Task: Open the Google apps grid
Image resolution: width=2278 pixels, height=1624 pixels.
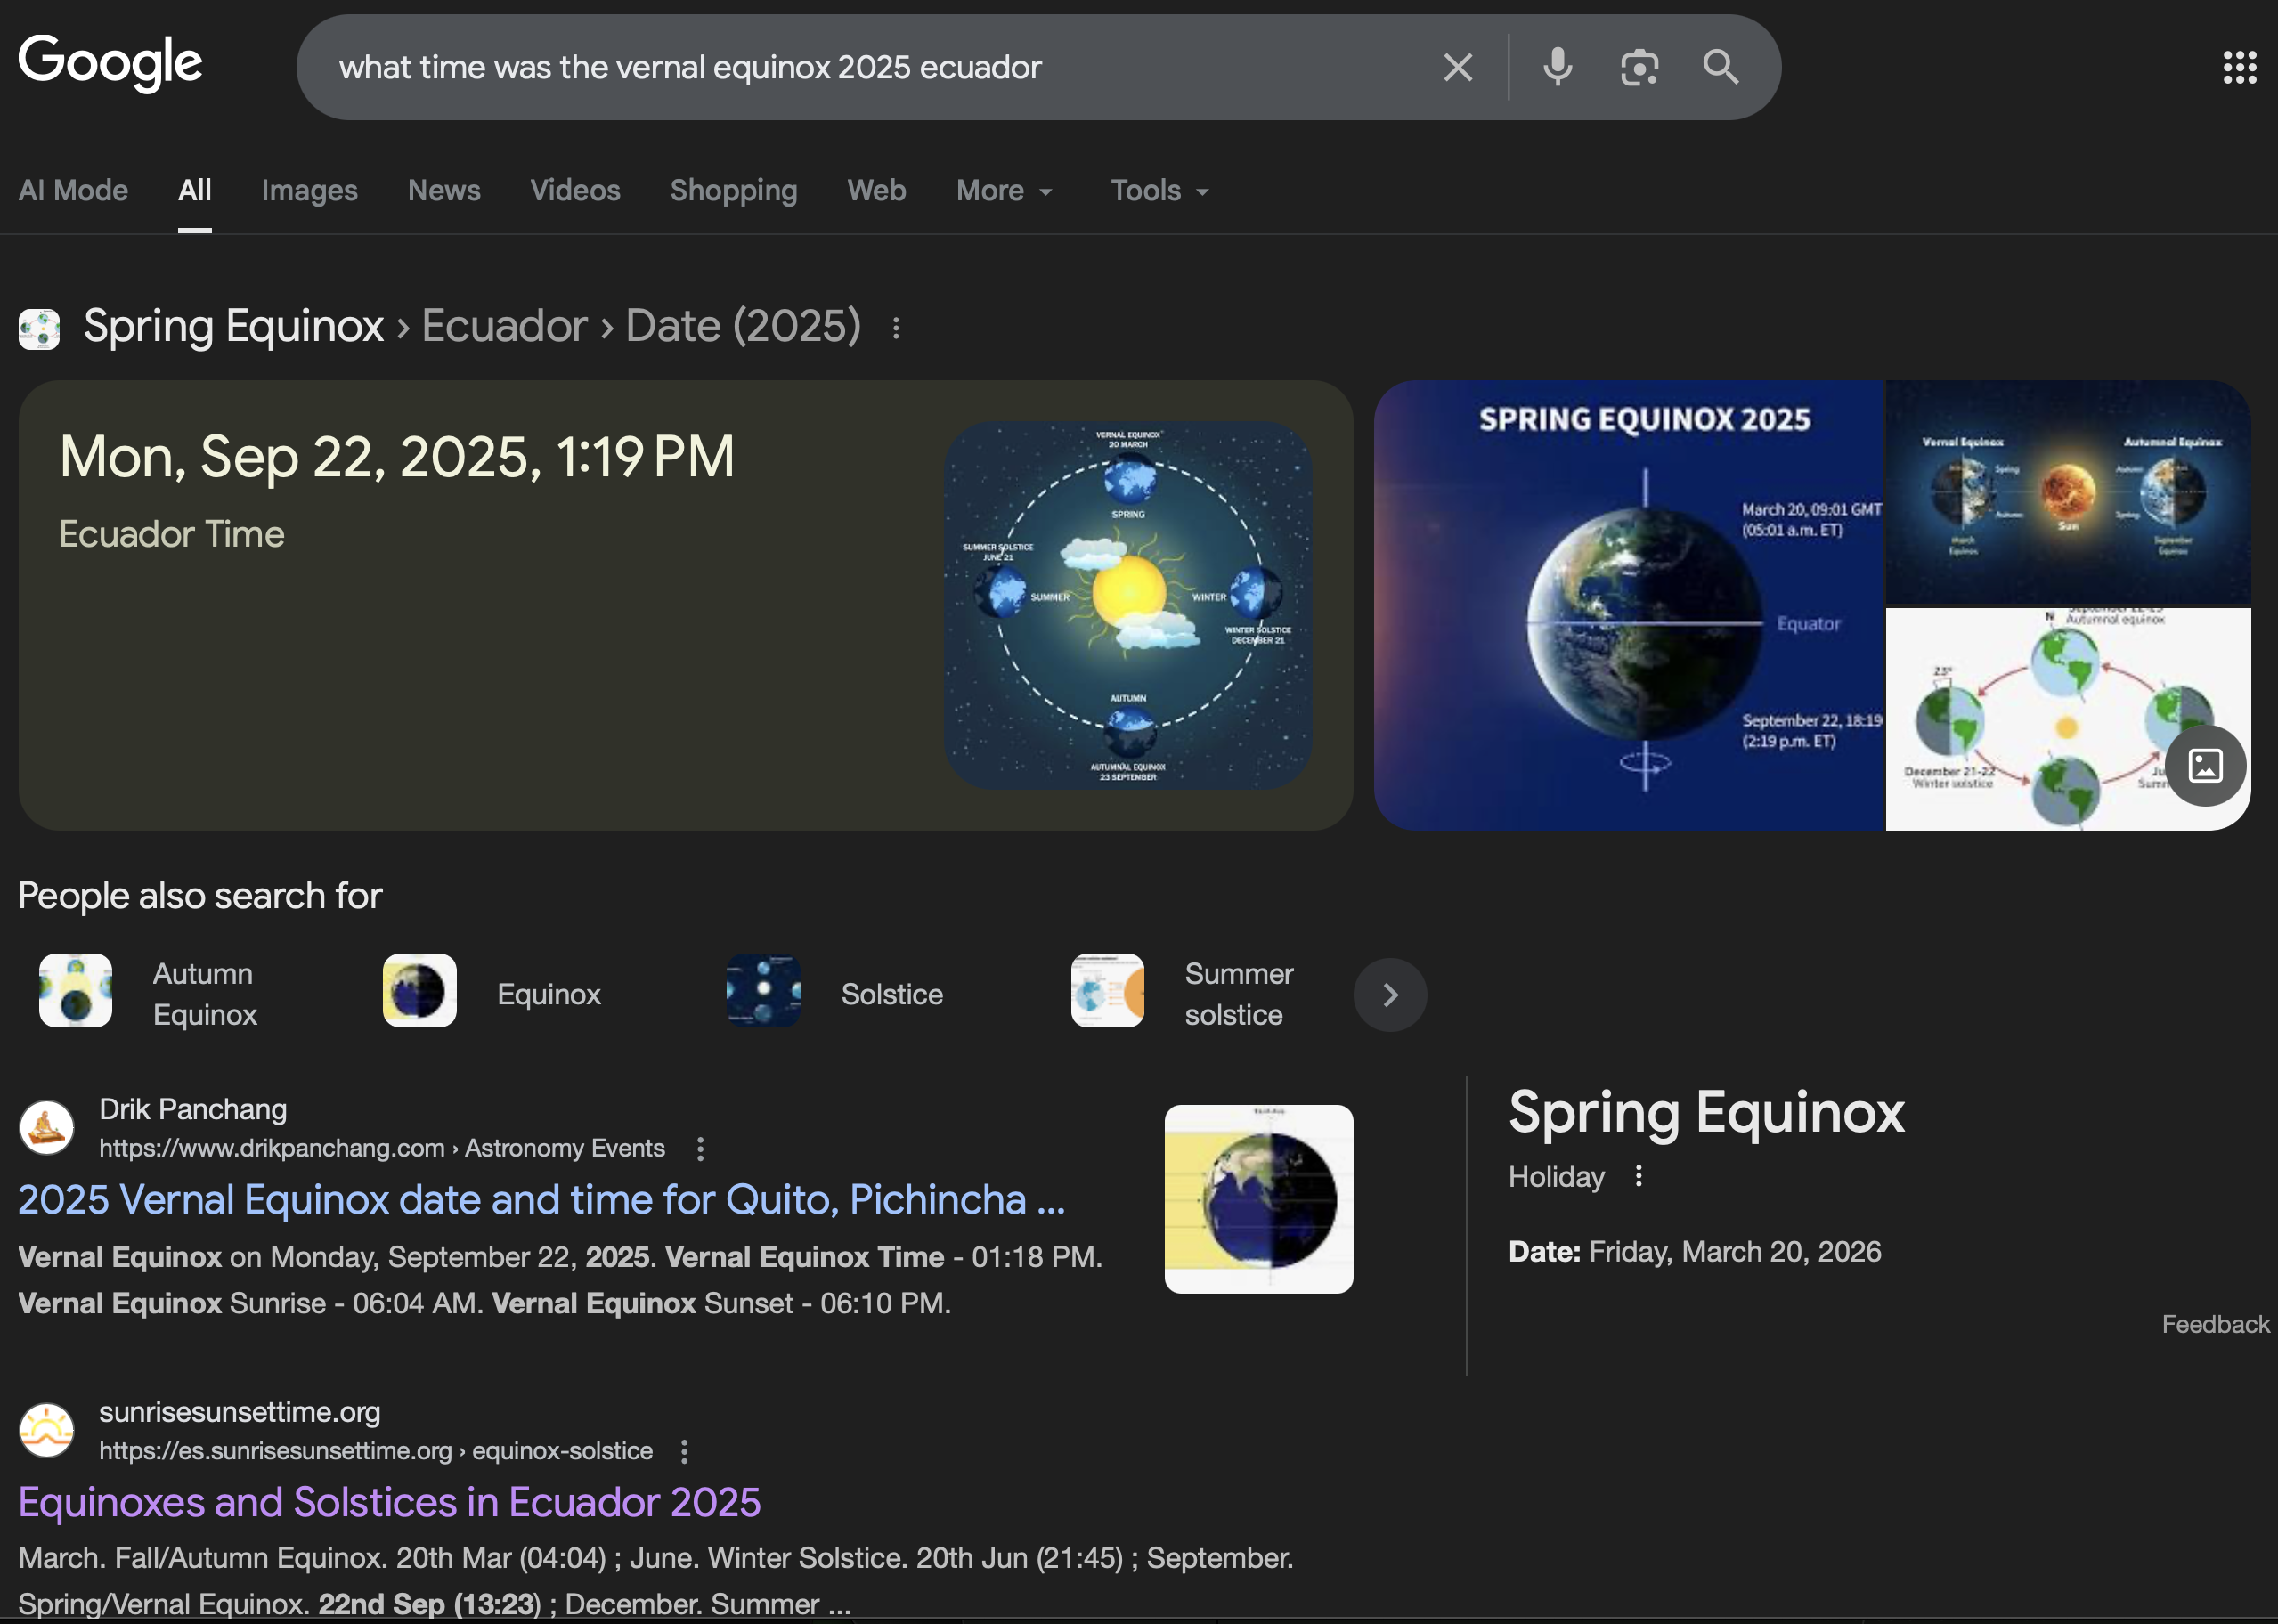Action: (2239, 67)
